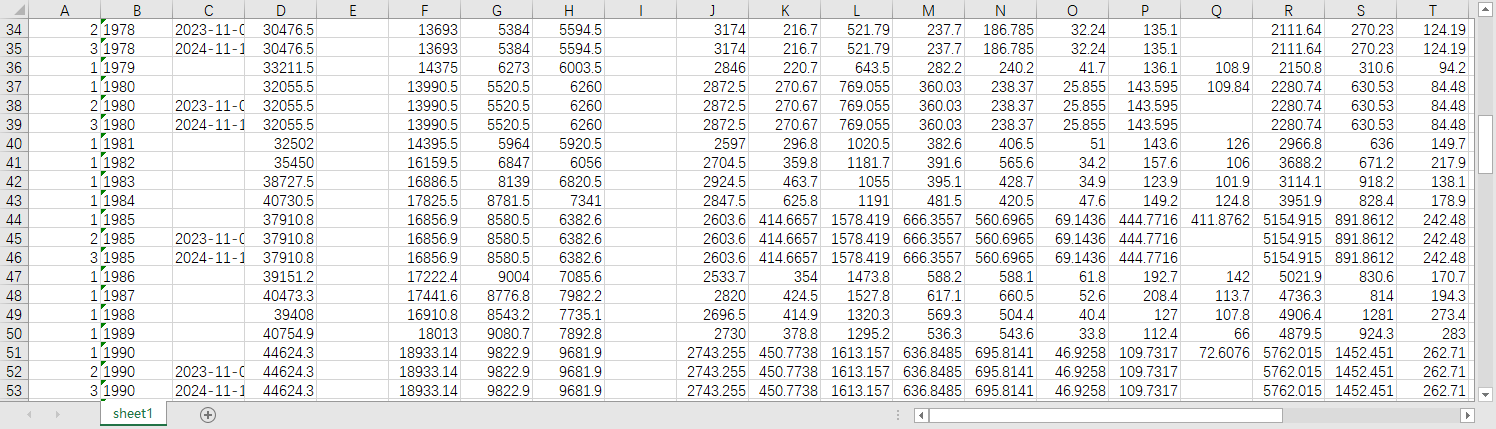This screenshot has width=1496, height=429.
Task: Select column T header
Action: pyautogui.click(x=1433, y=10)
